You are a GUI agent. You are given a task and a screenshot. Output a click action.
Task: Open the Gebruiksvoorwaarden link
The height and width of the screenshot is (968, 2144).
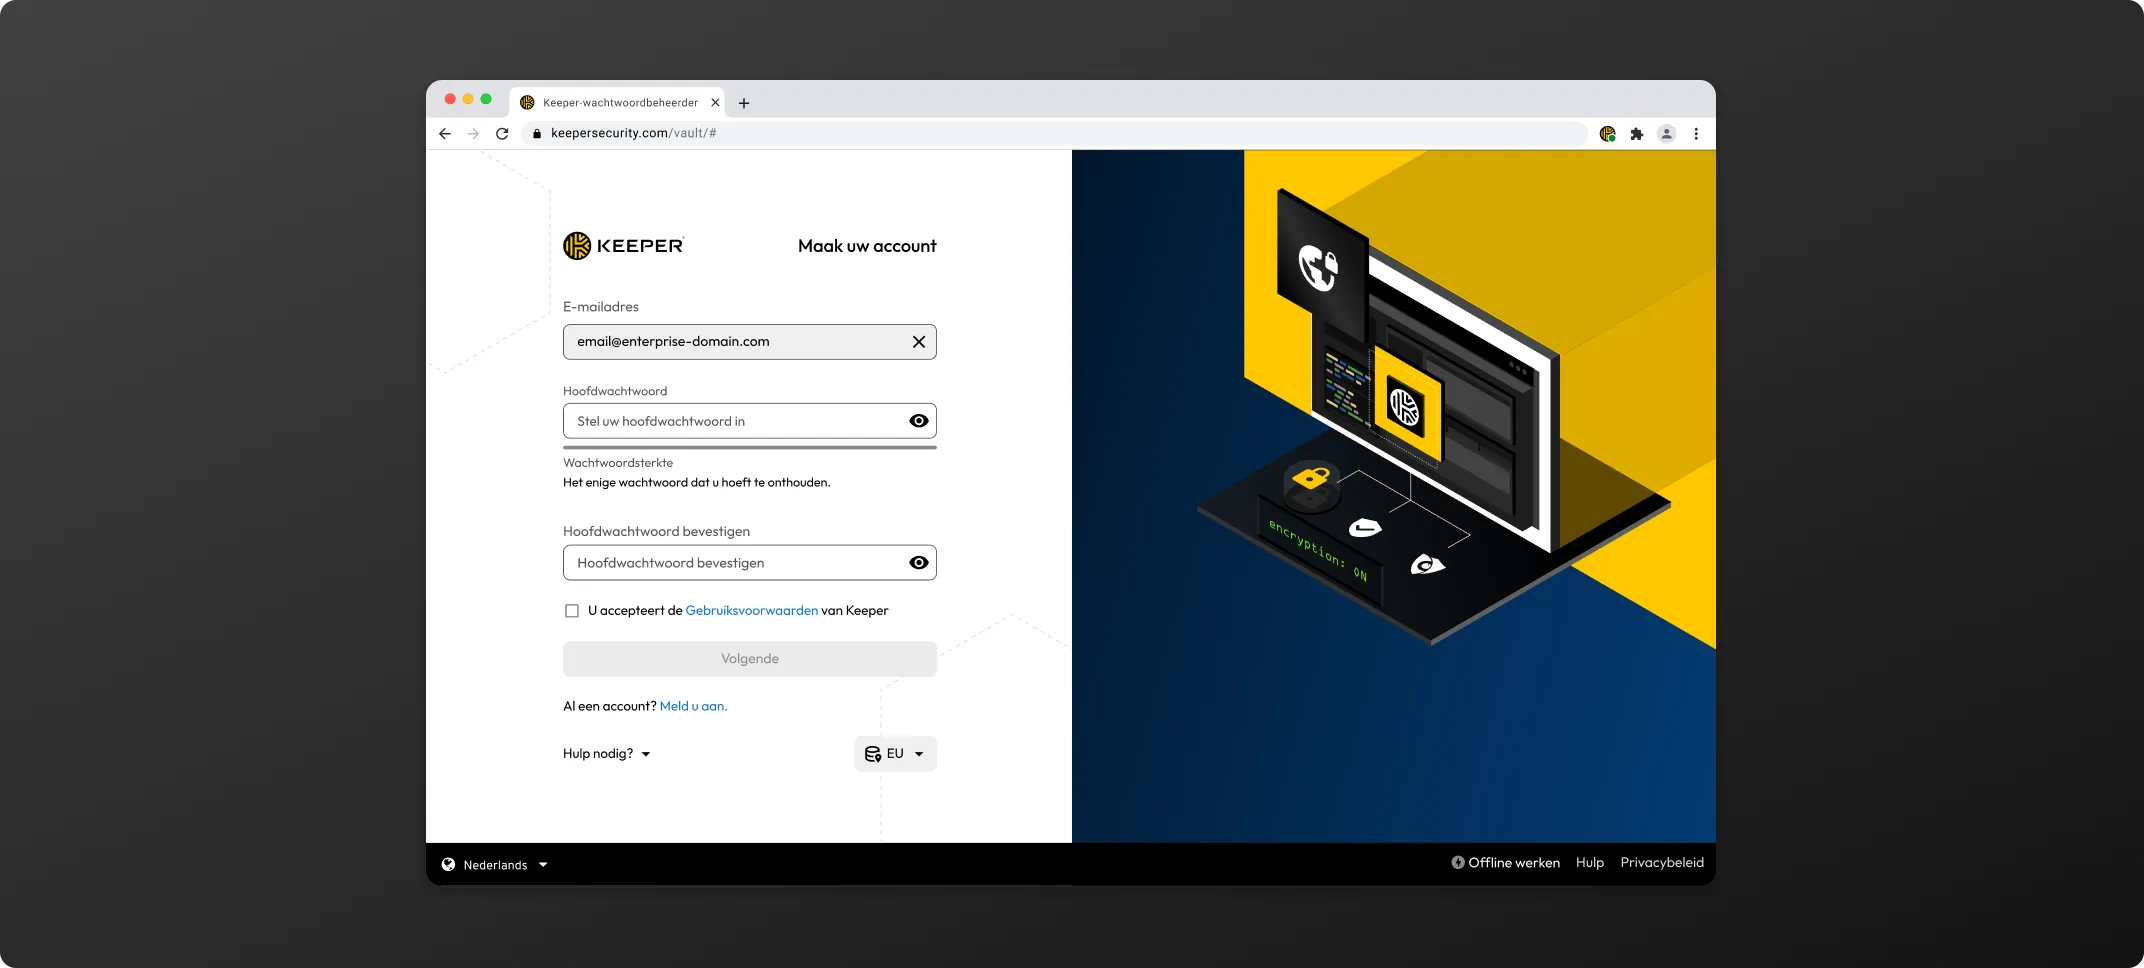[x=752, y=611]
